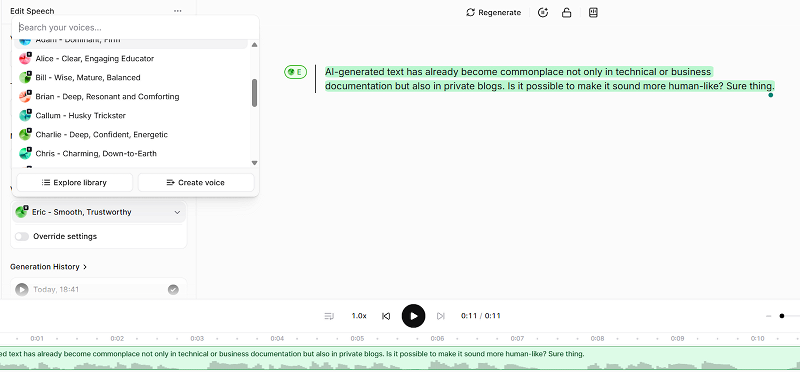Image resolution: width=800 pixels, height=372 pixels.
Task: Click the voice list scroll down arrow
Action: pos(255,163)
